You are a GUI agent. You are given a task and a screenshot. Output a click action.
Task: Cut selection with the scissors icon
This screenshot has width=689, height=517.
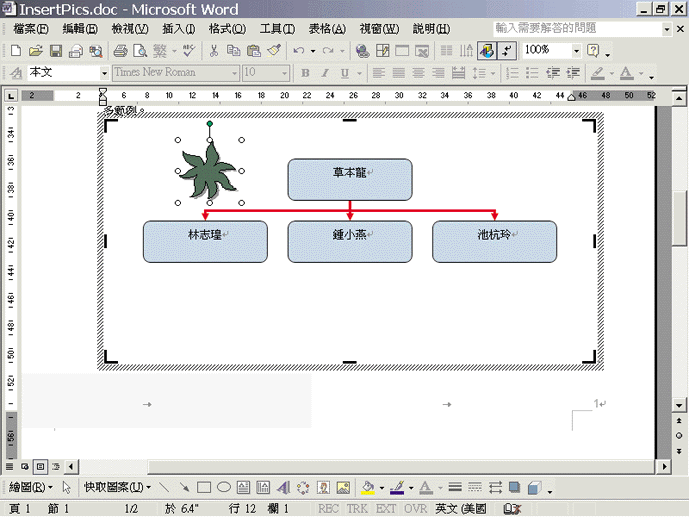click(214, 51)
